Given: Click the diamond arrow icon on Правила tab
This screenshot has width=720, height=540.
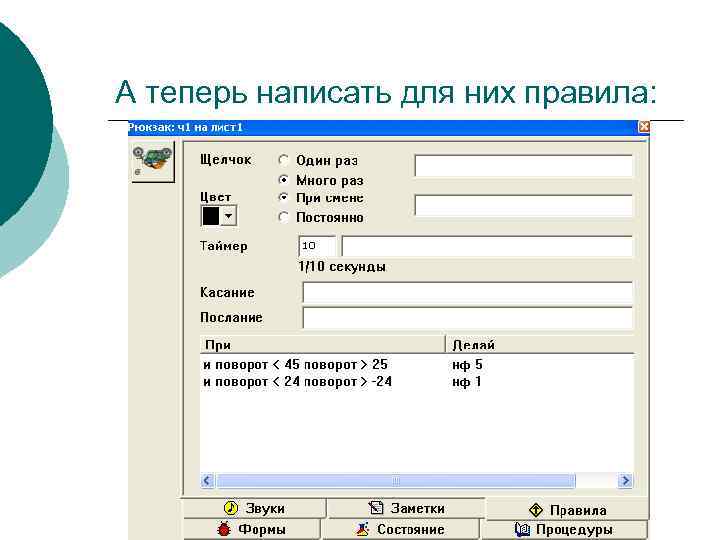Looking at the screenshot, I should pyautogui.click(x=536, y=510).
